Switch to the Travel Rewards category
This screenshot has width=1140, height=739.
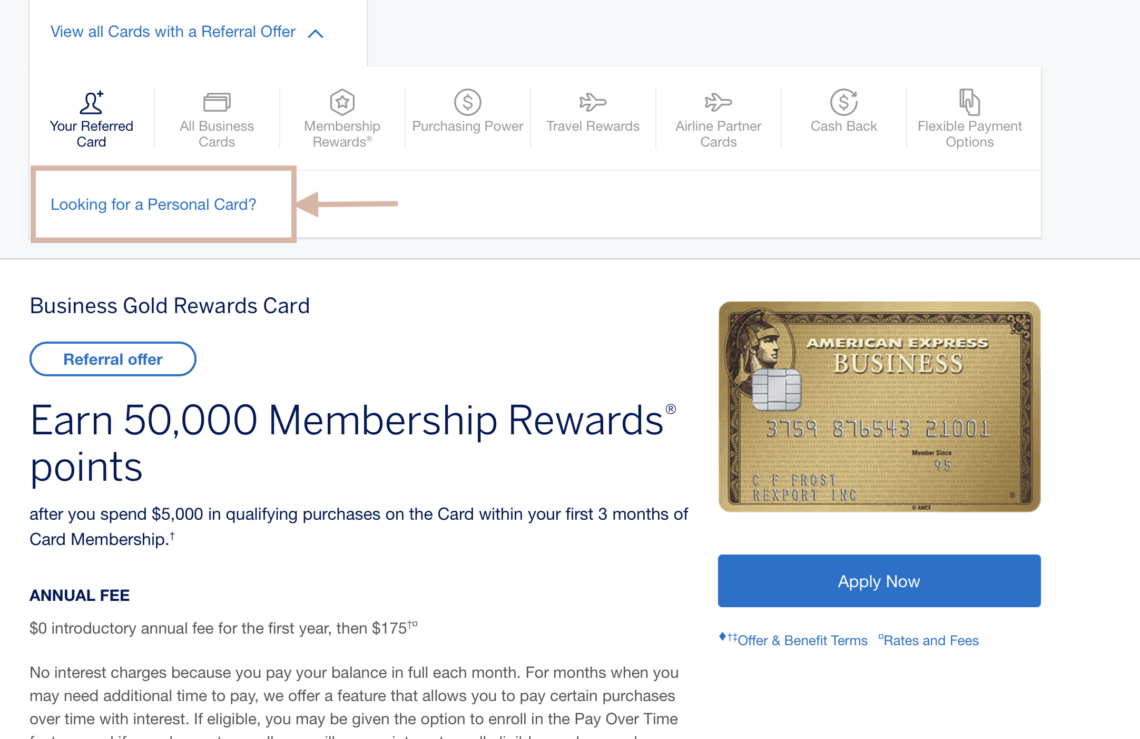592,117
